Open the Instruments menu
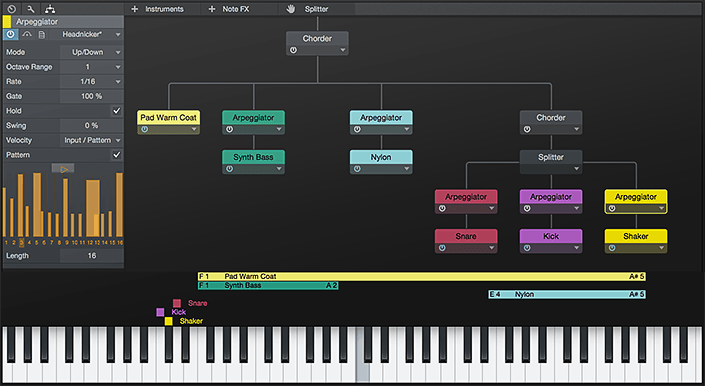The height and width of the screenshot is (386, 705). point(165,9)
